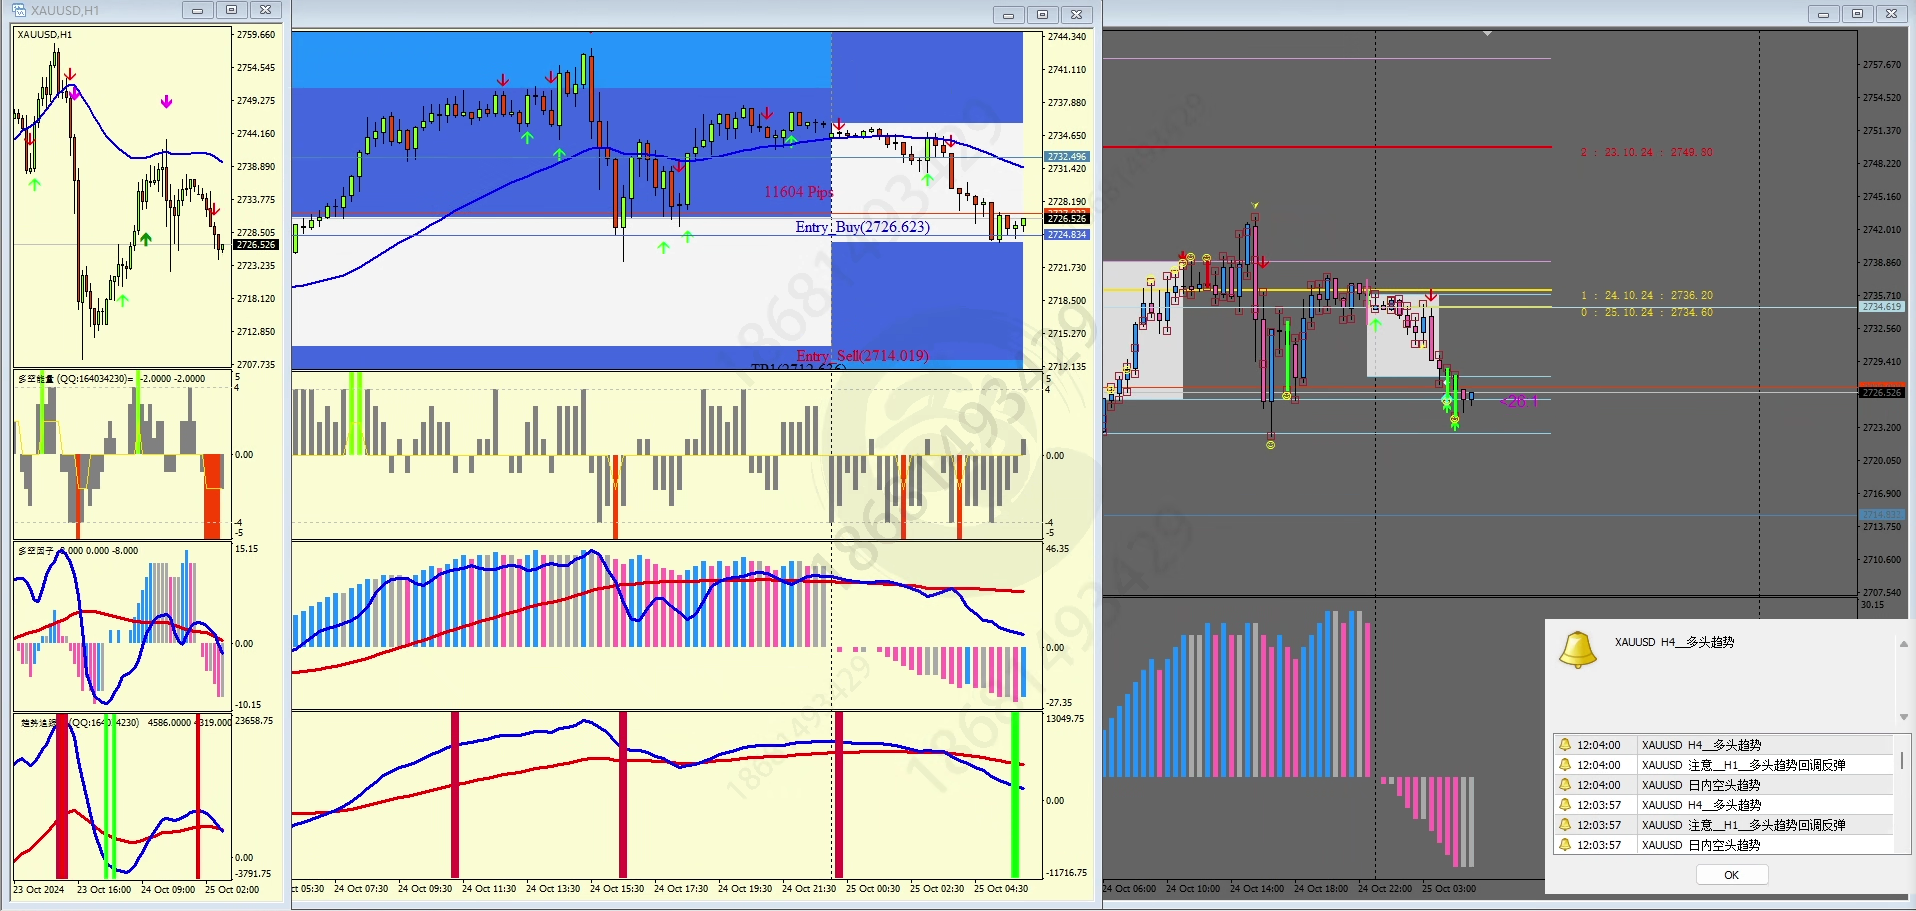
Task: Select the 12:04:00 XAUUSD 日内空头趋势 alert text
Action: [1700, 785]
